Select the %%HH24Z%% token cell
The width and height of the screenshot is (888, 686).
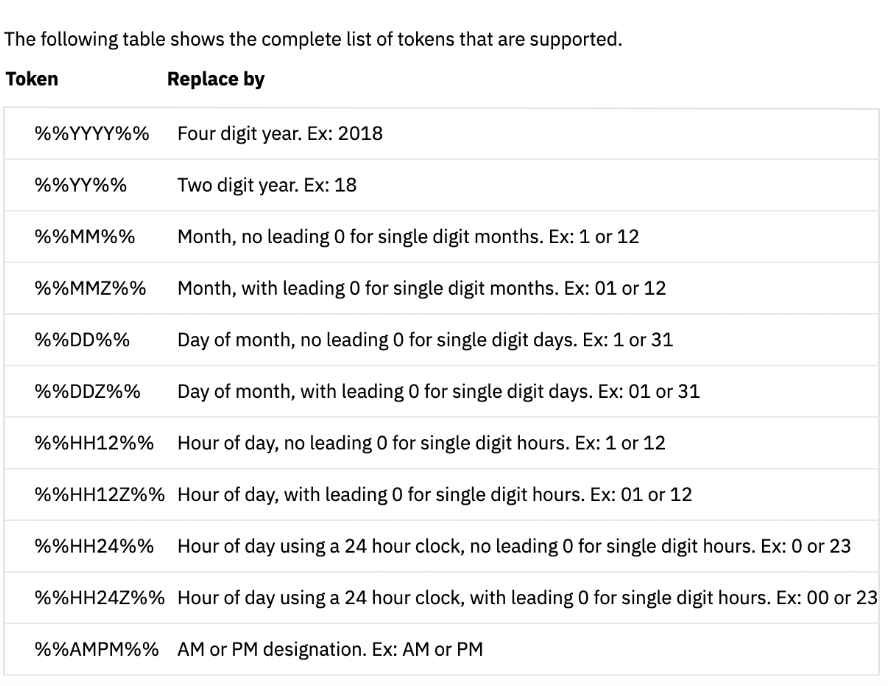[99, 598]
